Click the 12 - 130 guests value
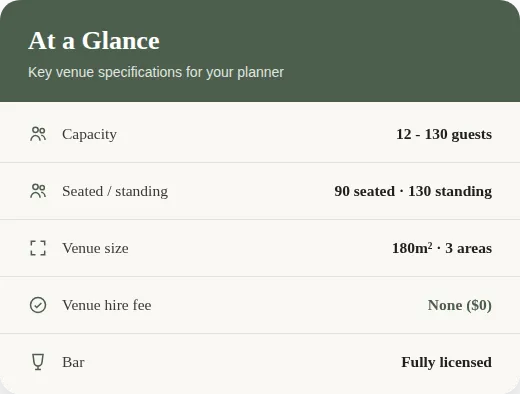 [444, 135]
